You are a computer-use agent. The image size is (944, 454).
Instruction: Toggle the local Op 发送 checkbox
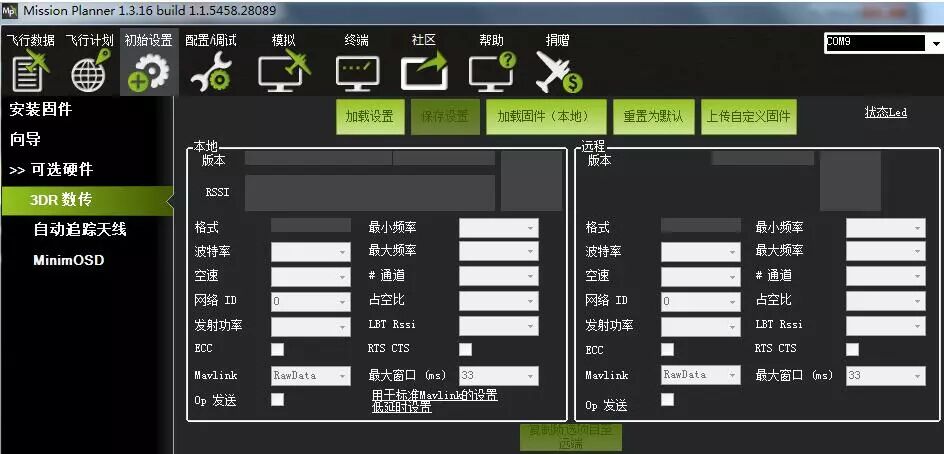278,399
